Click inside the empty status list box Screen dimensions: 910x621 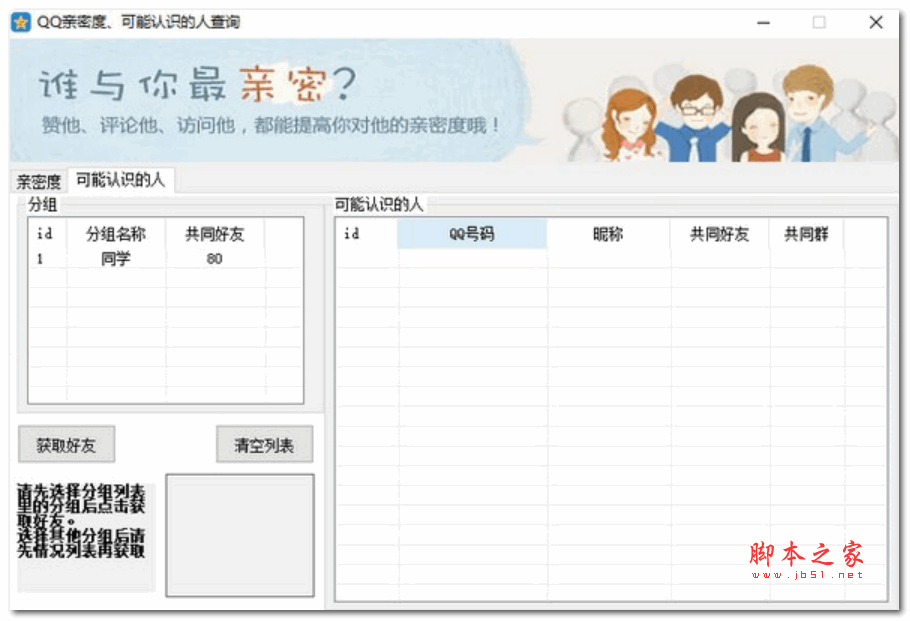[240, 535]
